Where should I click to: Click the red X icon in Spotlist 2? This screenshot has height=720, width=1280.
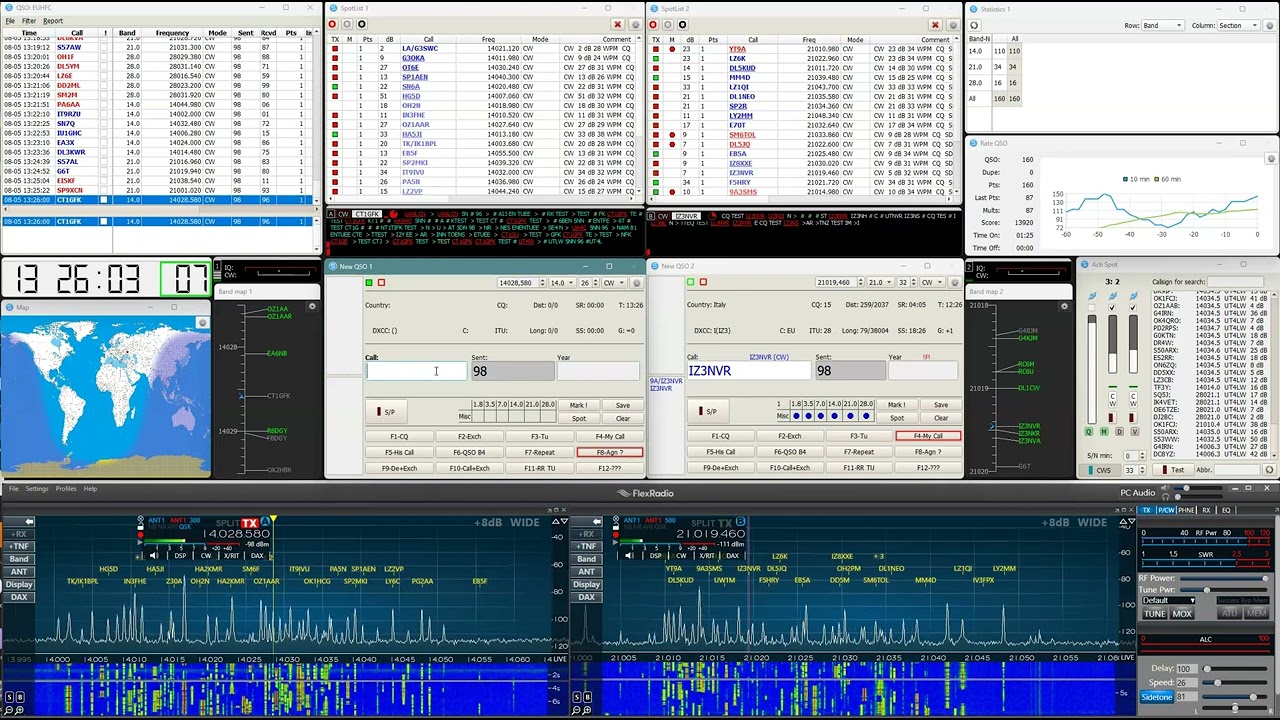[935, 25]
